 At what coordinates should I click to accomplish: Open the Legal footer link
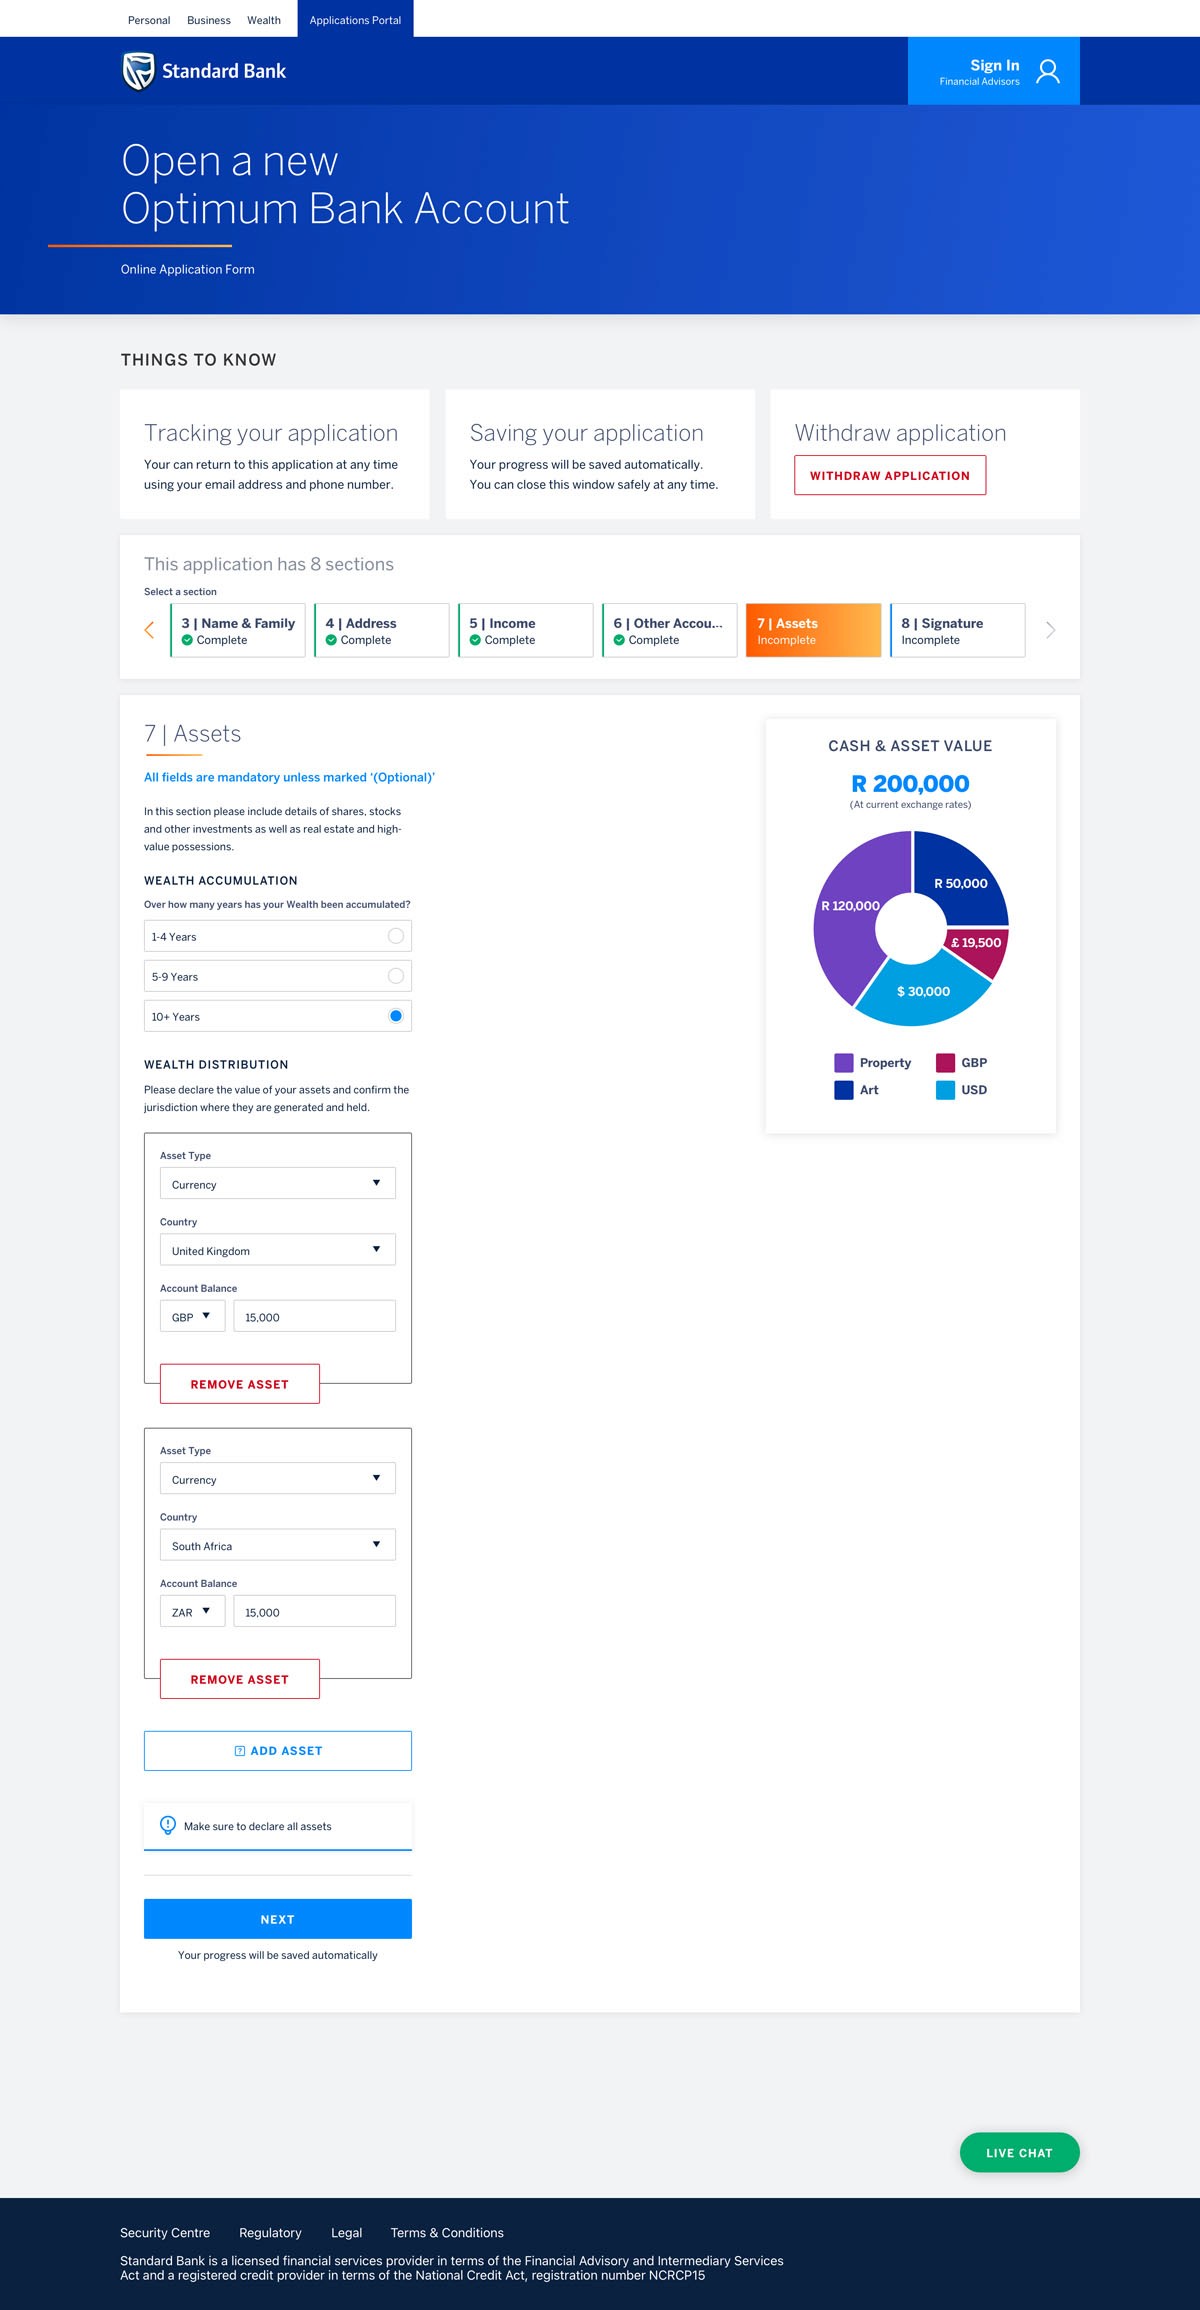(347, 2233)
